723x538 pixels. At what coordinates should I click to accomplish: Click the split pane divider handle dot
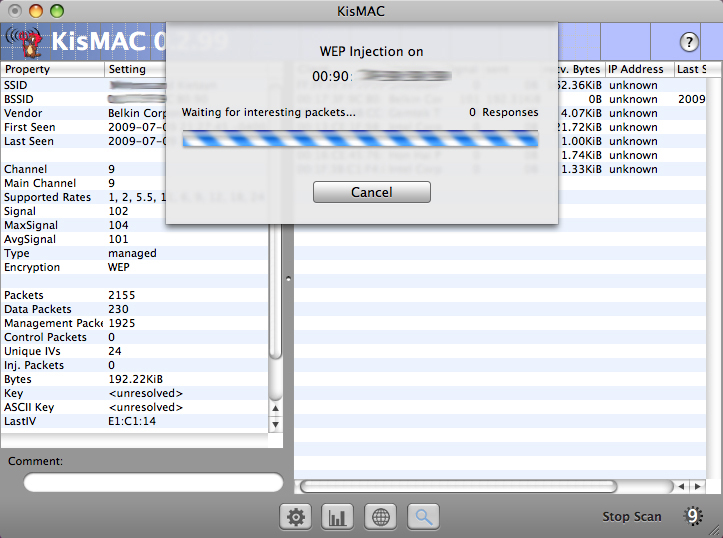289,278
